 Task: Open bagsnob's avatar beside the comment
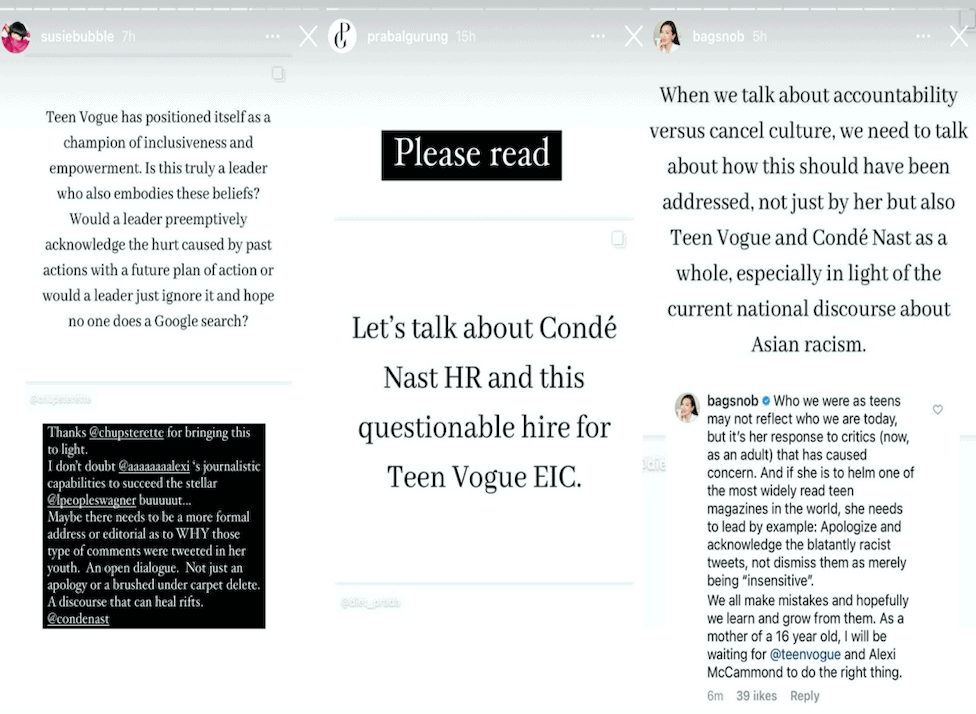point(687,407)
